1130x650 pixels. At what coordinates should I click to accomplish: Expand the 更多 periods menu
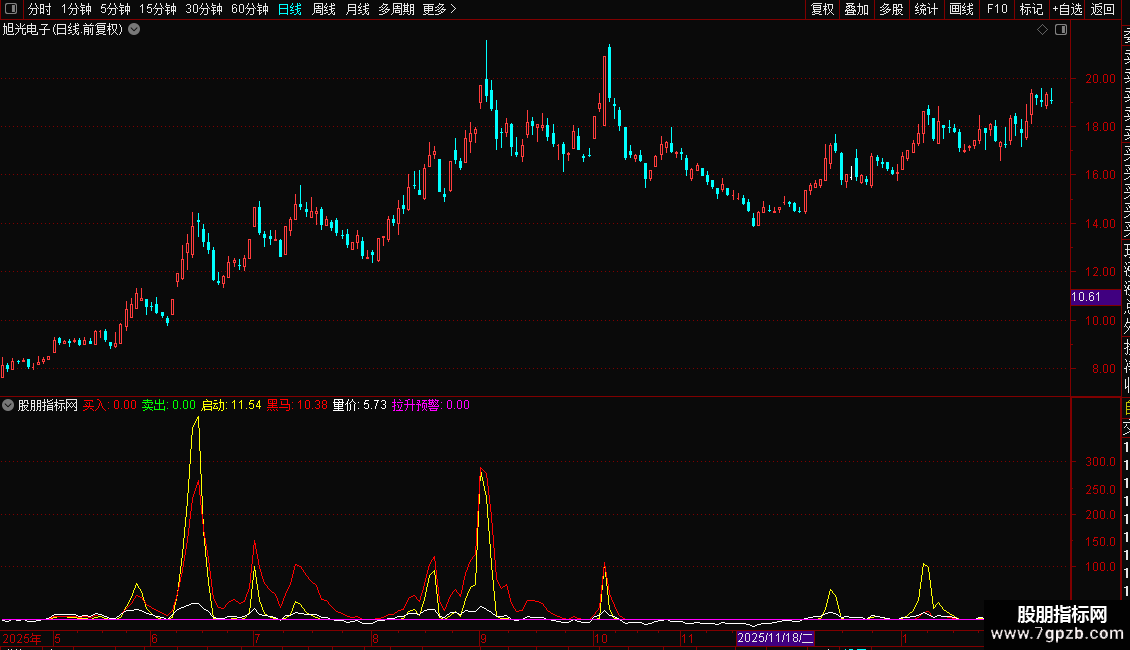point(440,9)
